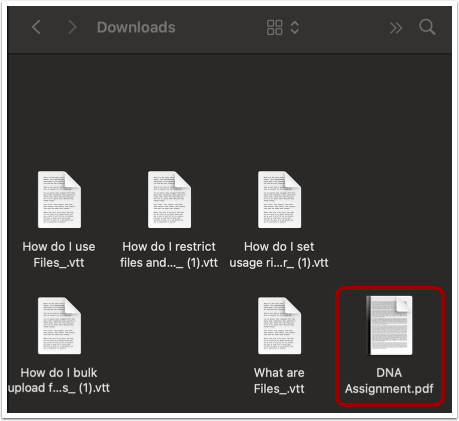Click the file name 'How do I use Files_.vtt'

pos(59,255)
